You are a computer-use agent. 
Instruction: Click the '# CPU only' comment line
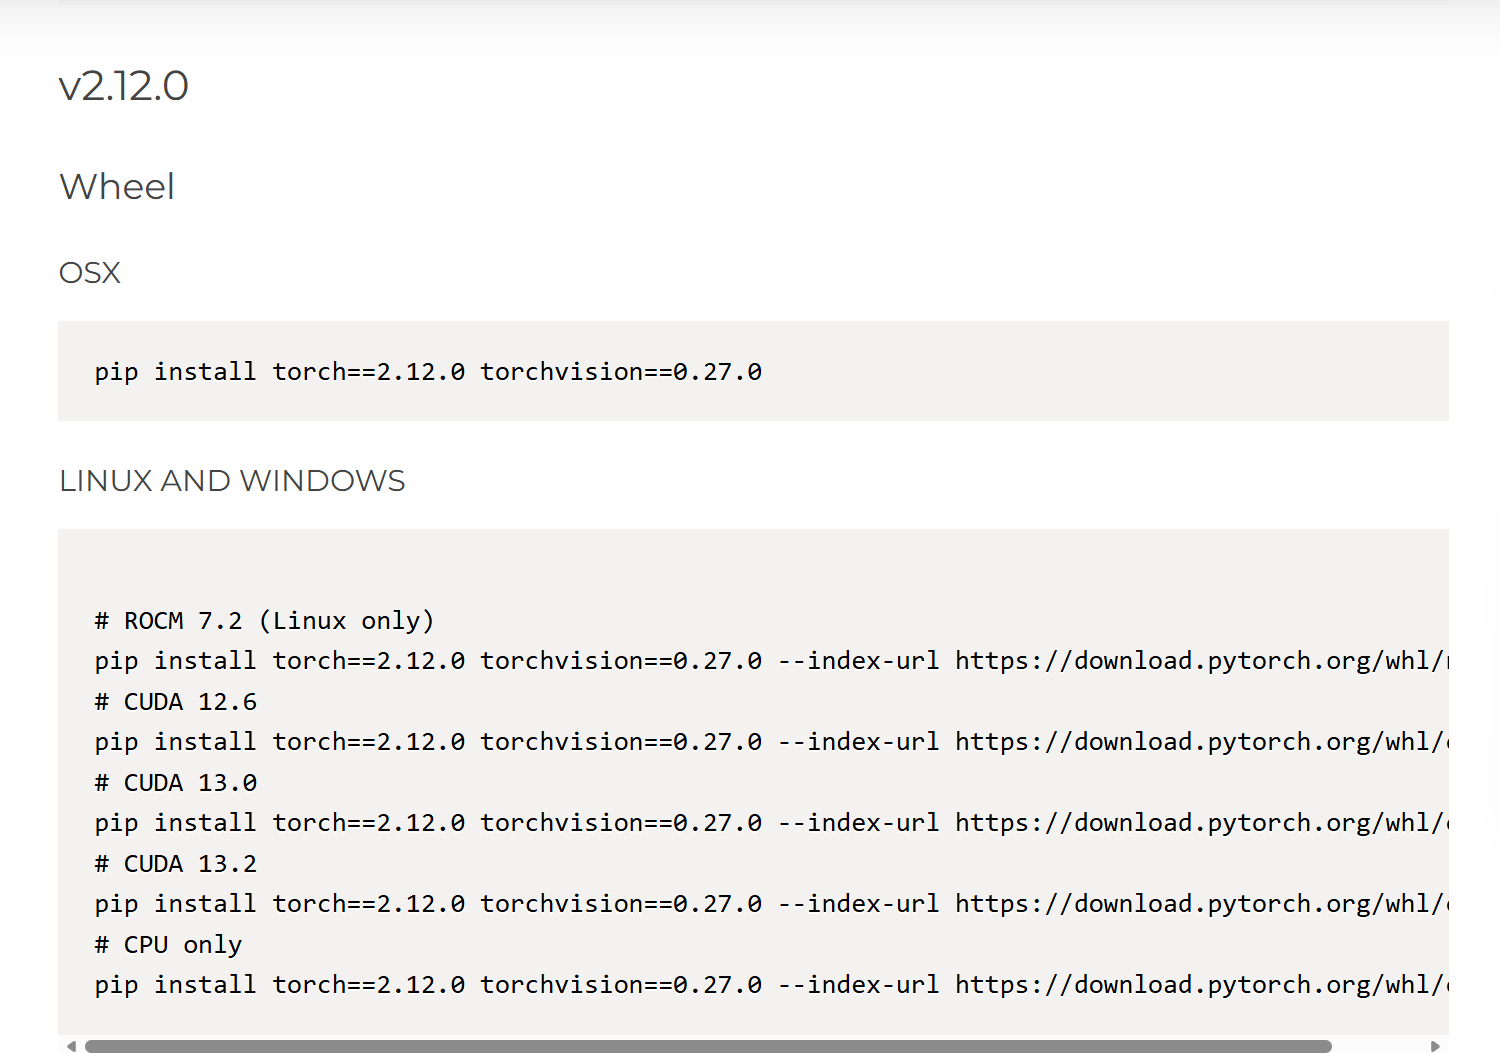click(x=168, y=945)
